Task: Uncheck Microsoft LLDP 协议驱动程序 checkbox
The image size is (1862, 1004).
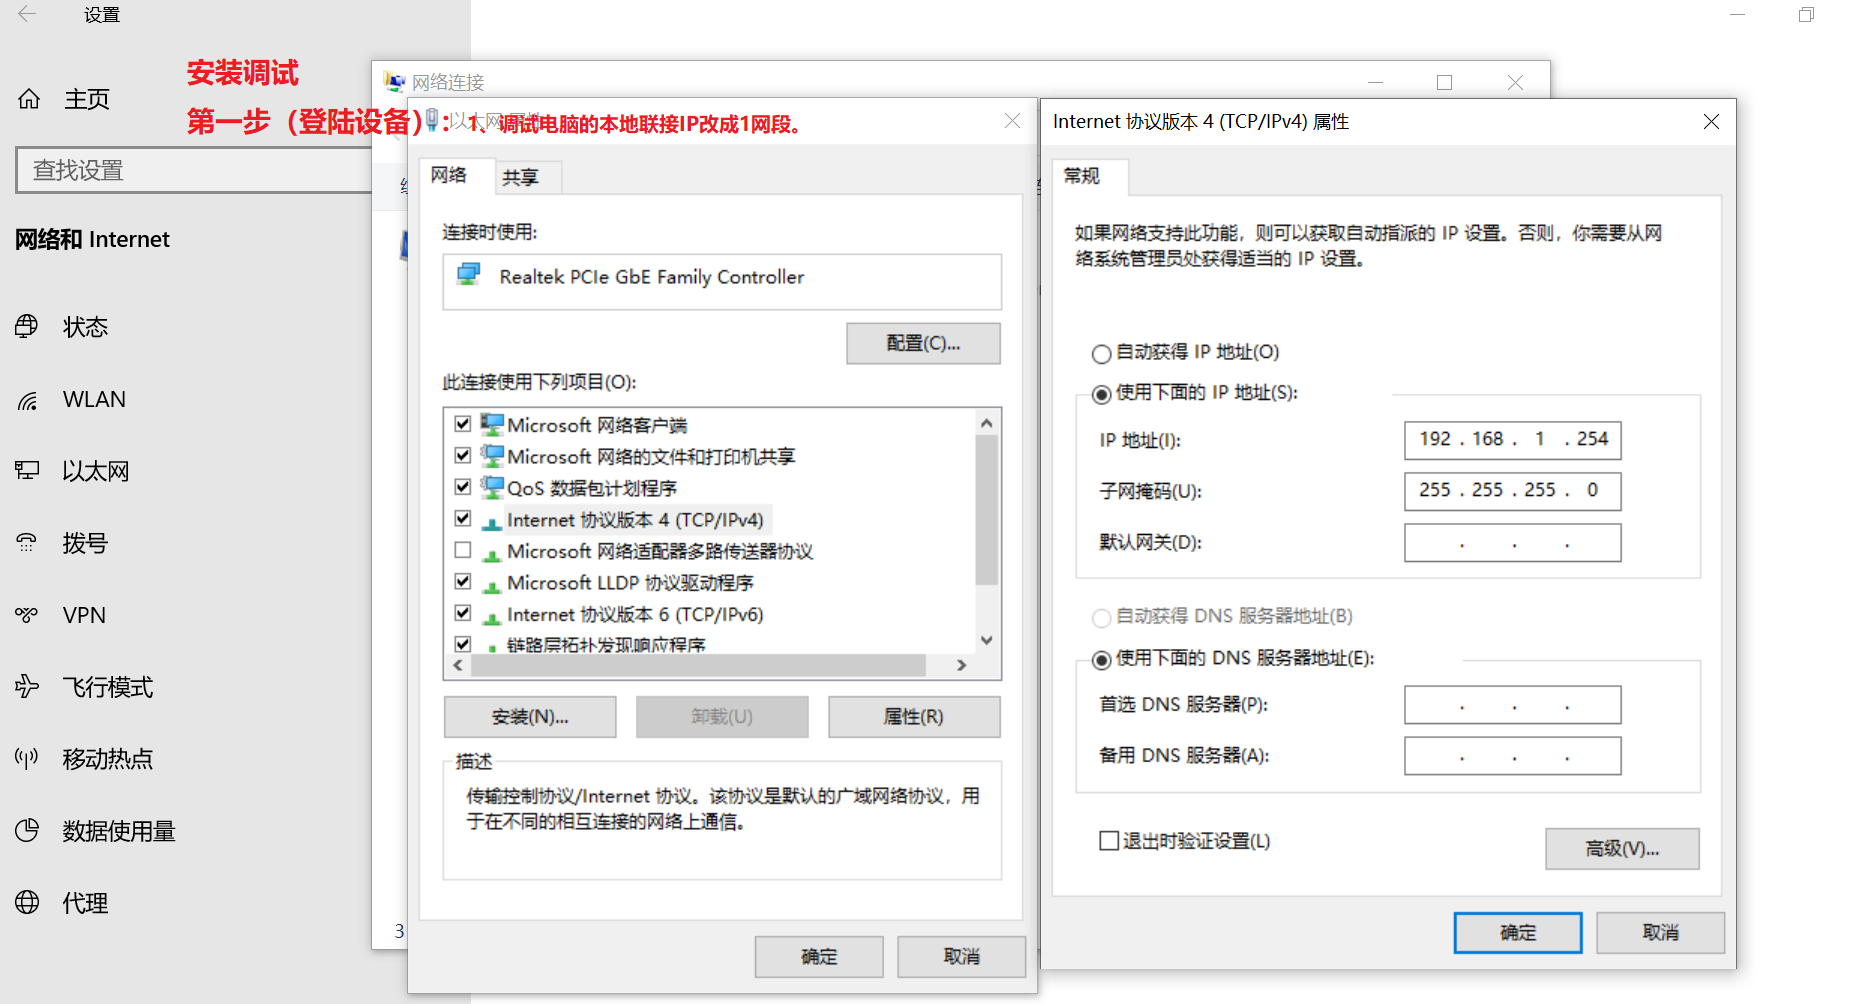Action: [463, 581]
